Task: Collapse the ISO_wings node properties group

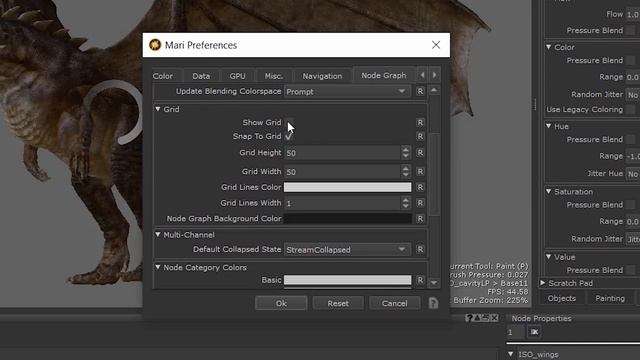Action: pyautogui.click(x=511, y=354)
